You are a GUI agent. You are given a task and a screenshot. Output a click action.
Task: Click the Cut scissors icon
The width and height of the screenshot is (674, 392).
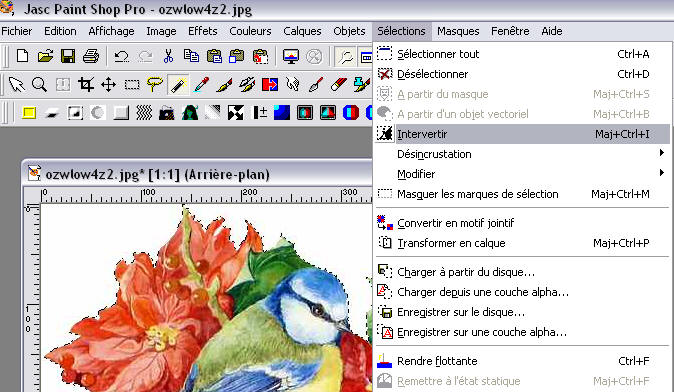168,56
